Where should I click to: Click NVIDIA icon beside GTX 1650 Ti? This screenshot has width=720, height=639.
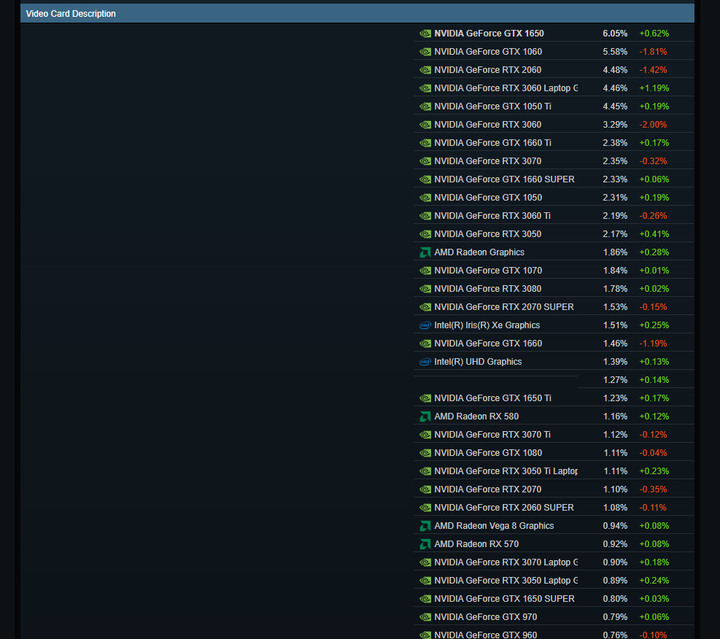pos(425,398)
